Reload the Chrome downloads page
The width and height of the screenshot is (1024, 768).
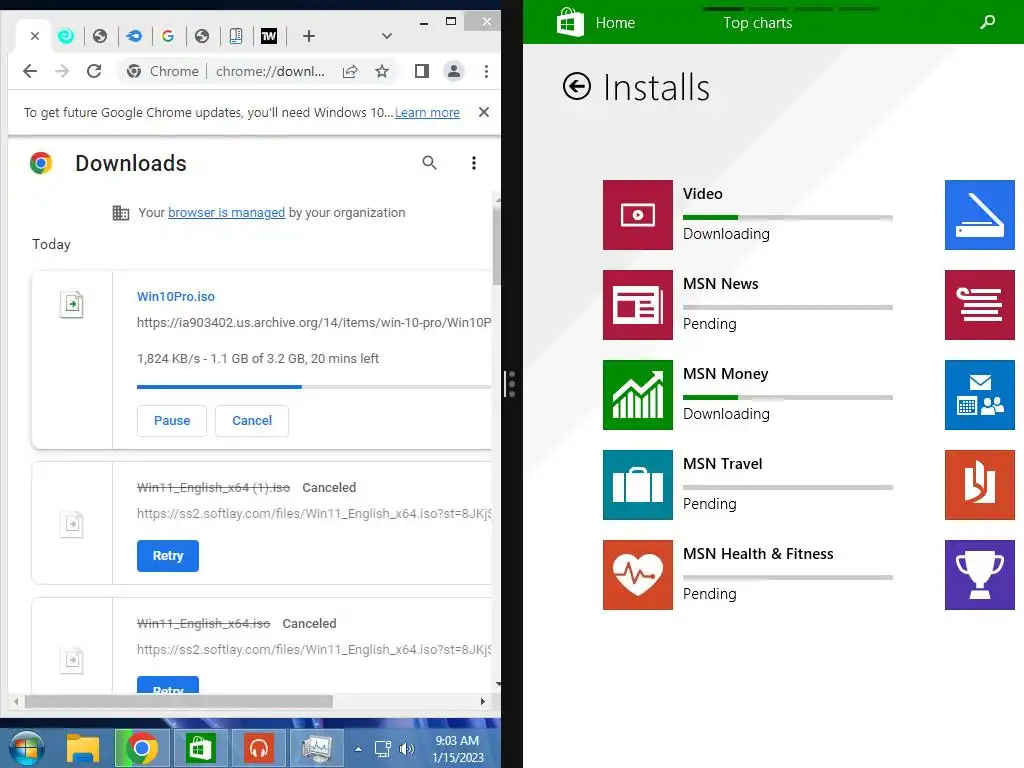pyautogui.click(x=94, y=71)
